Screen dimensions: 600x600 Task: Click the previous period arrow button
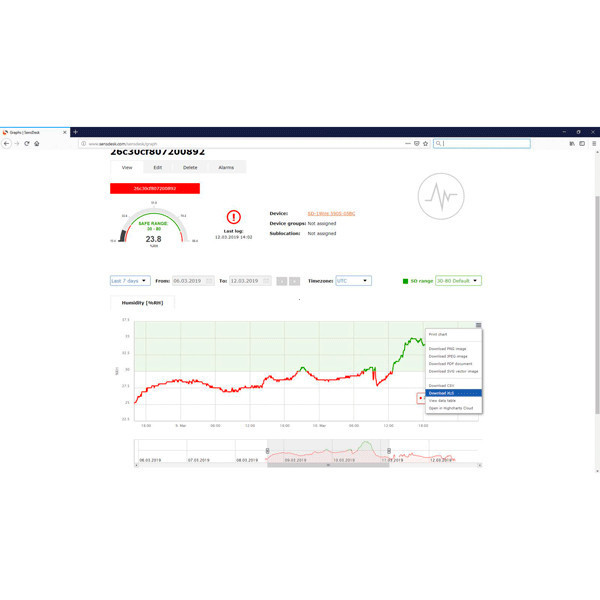281,281
